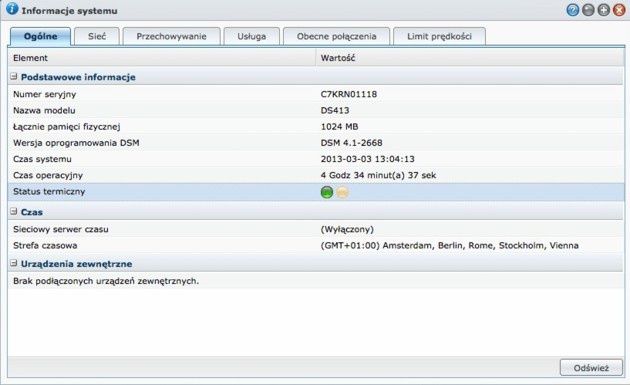Screen dimensions: 630x385
Task: Click the GMT+01:00 Amsterdam timezone value
Action: [450, 246]
